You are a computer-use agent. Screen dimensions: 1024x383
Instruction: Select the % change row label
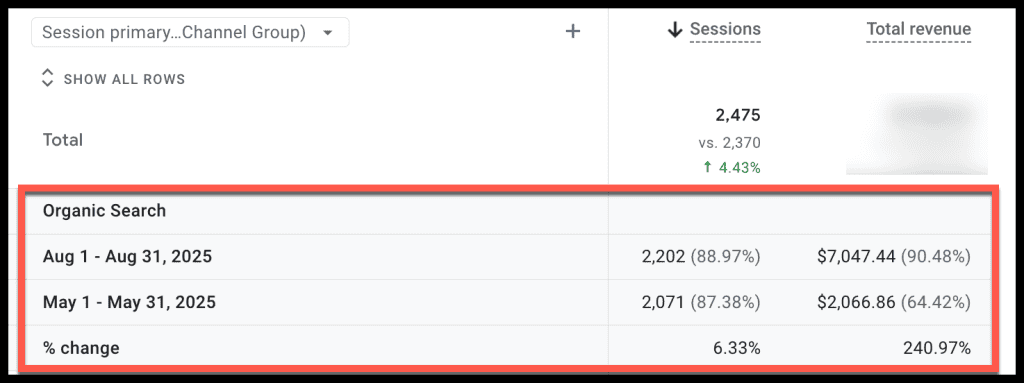coord(81,348)
